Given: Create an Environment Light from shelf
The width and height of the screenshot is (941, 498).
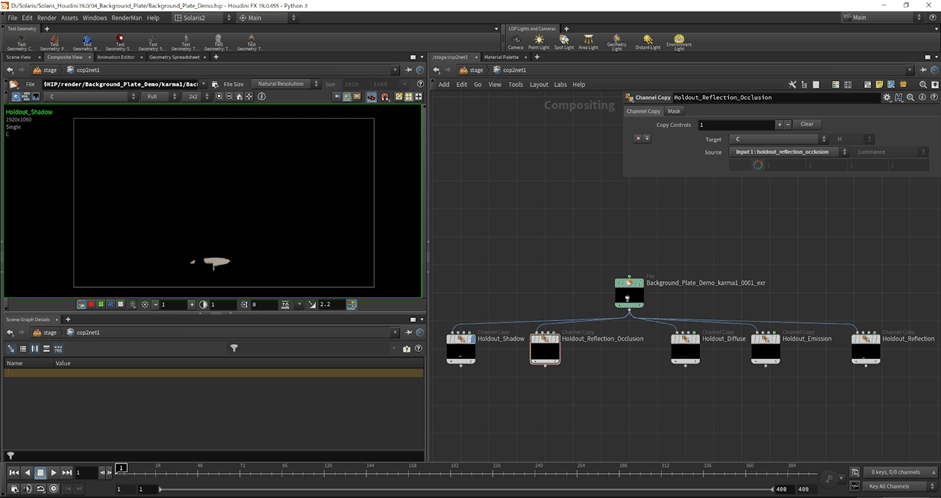Looking at the screenshot, I should (x=679, y=42).
